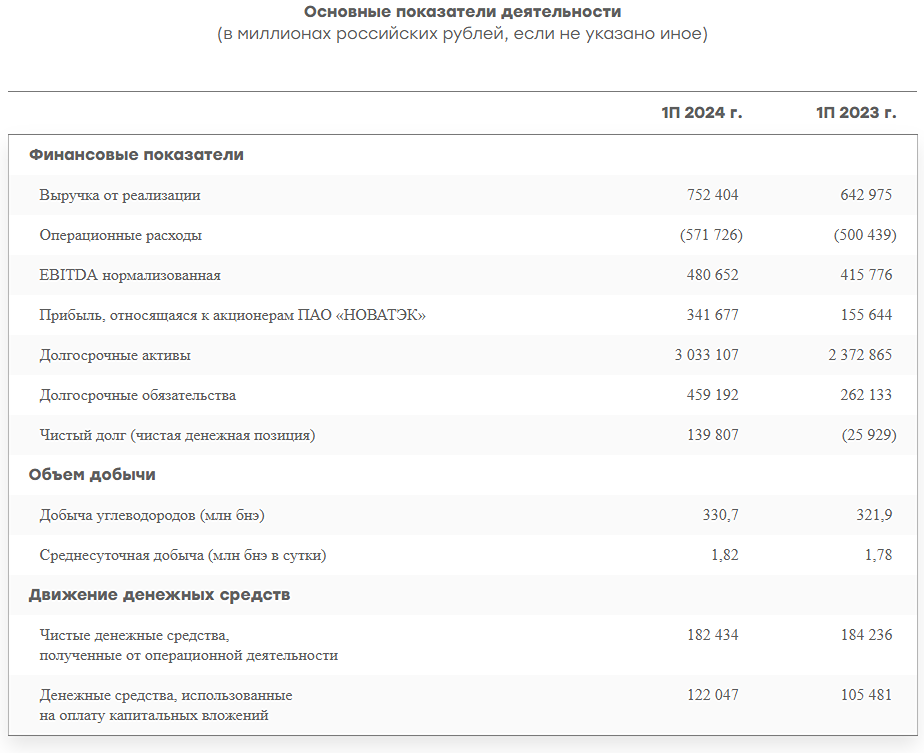Click the Операционные расходы row label
Screen dimensions: 924x753
121,235
